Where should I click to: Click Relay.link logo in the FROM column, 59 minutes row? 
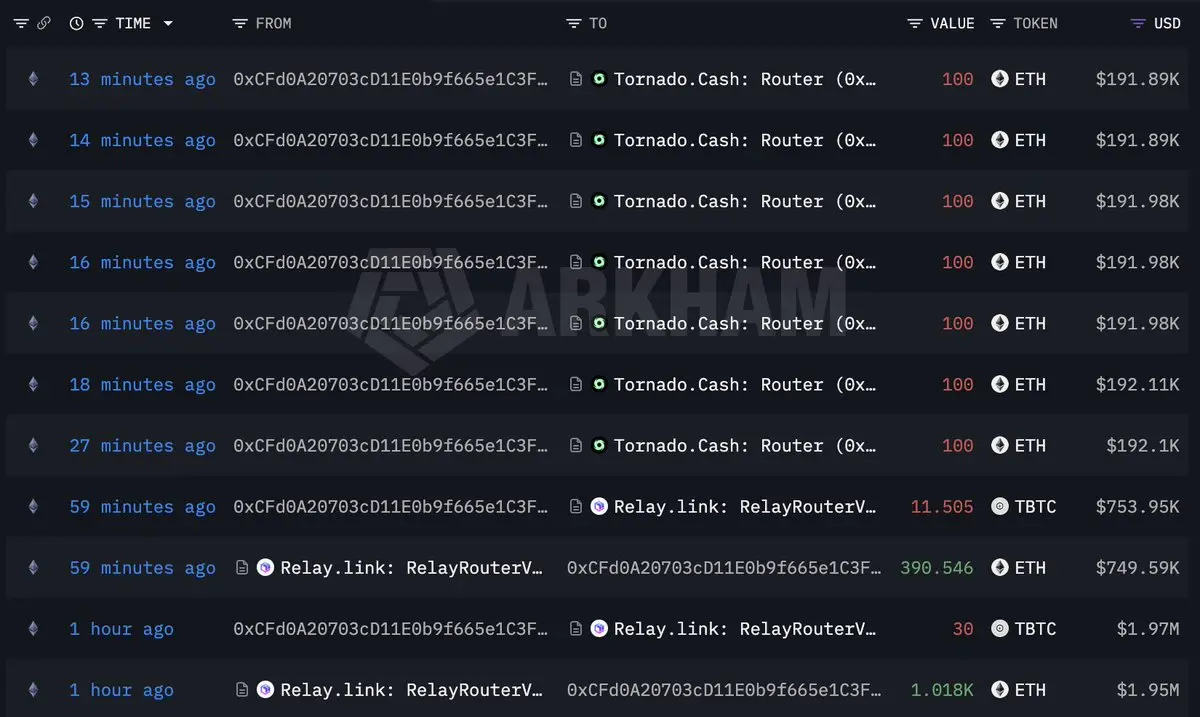pos(265,568)
